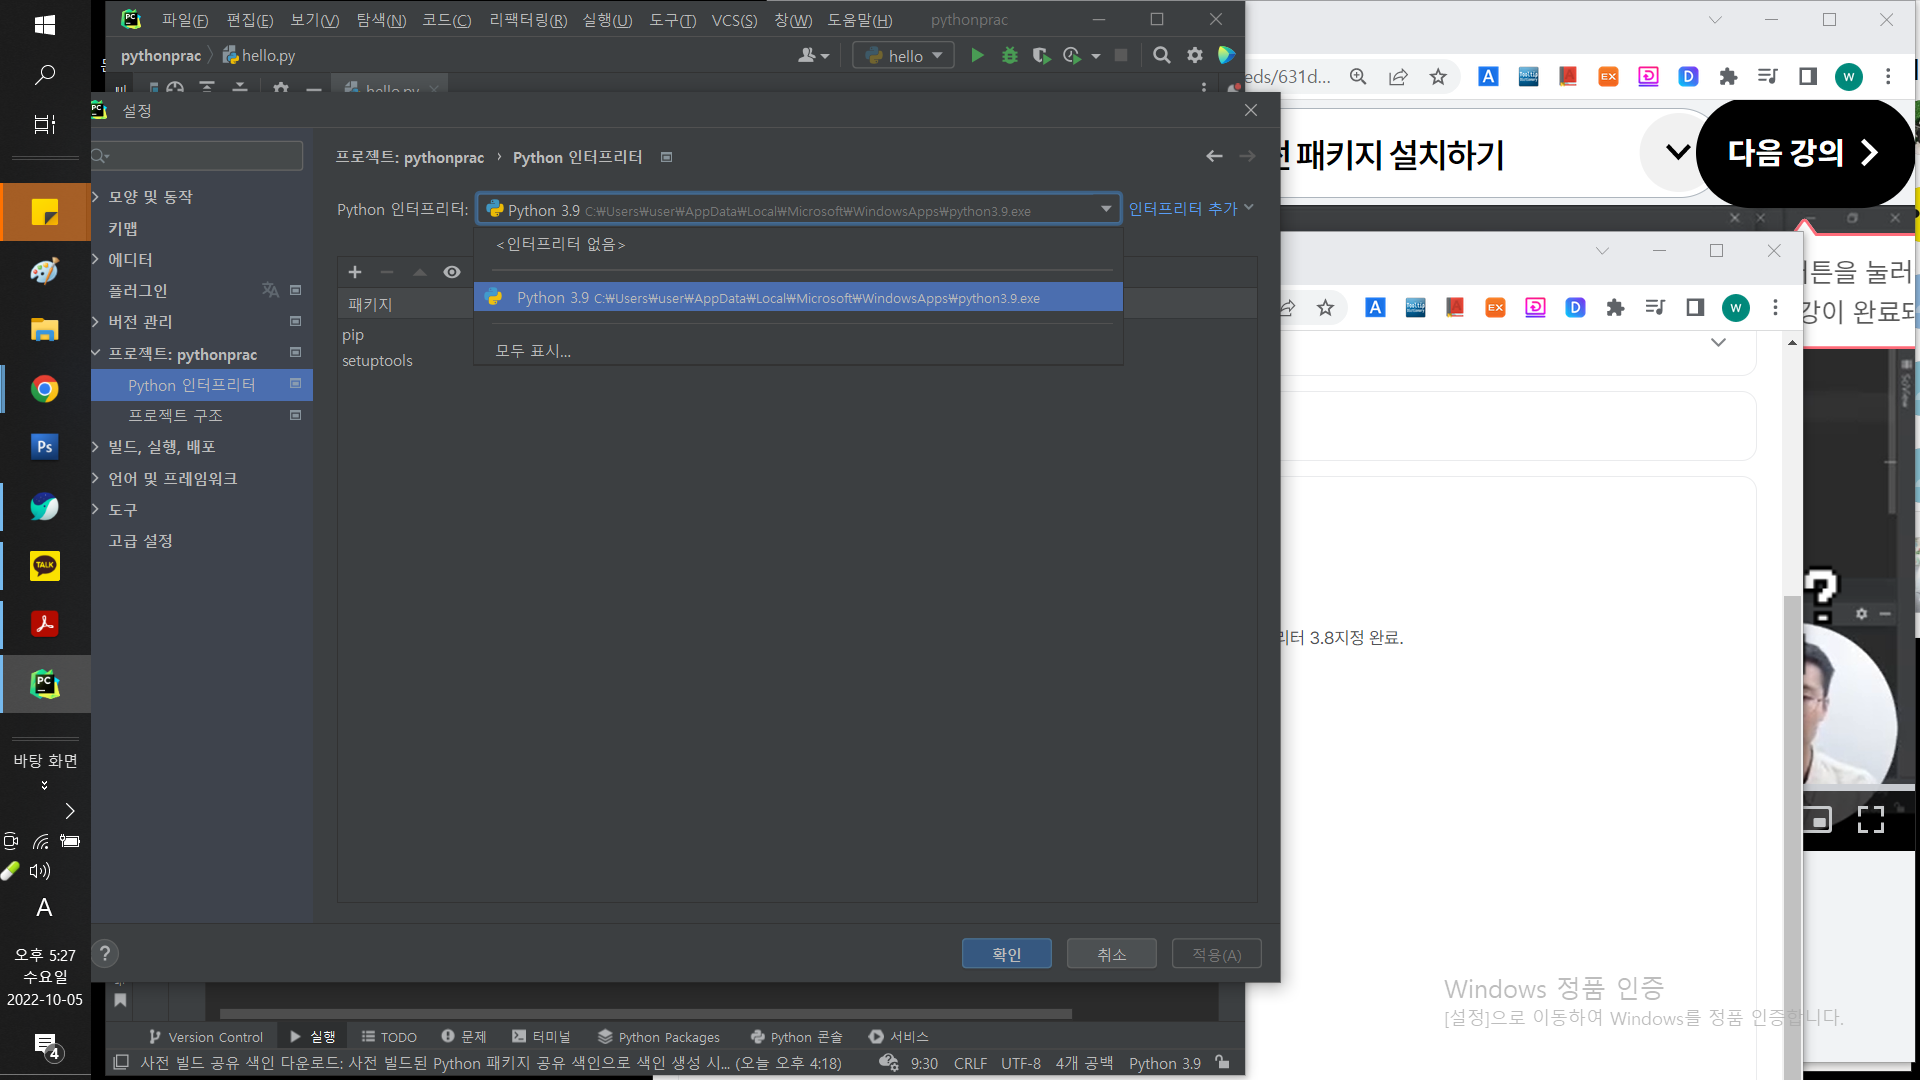Select 키맵 settings page
Image resolution: width=1920 pixels, height=1080 pixels.
pyautogui.click(x=202, y=229)
